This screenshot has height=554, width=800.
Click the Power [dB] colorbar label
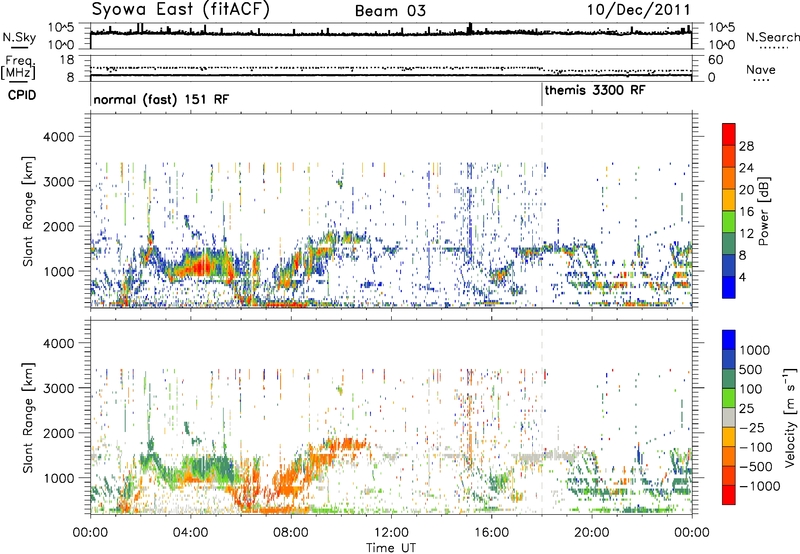[x=763, y=211]
